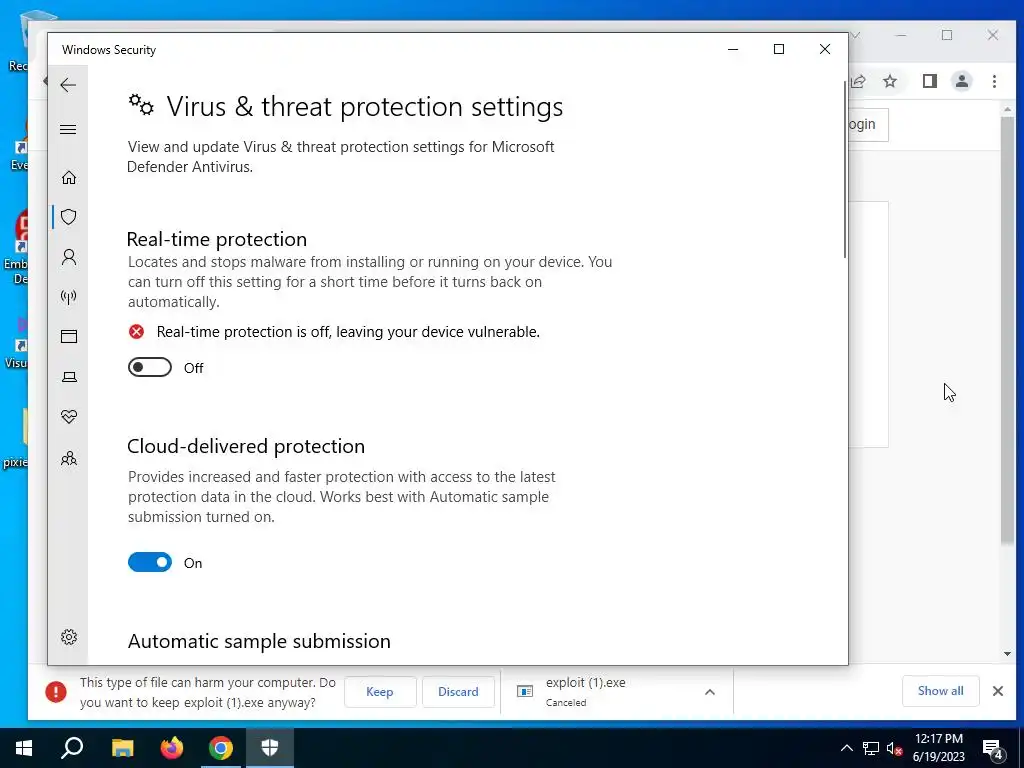Close the Windows Security window
This screenshot has width=1024, height=768.
coord(825,49)
